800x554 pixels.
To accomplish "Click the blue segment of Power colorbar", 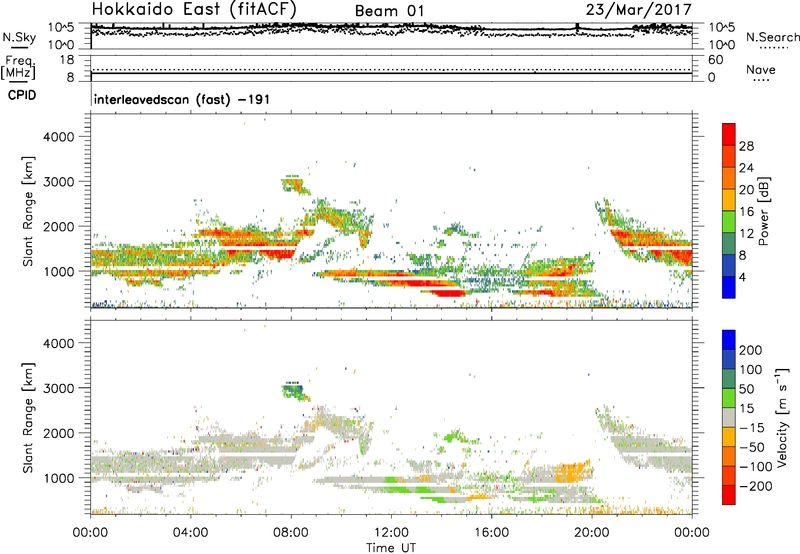I will (729, 287).
